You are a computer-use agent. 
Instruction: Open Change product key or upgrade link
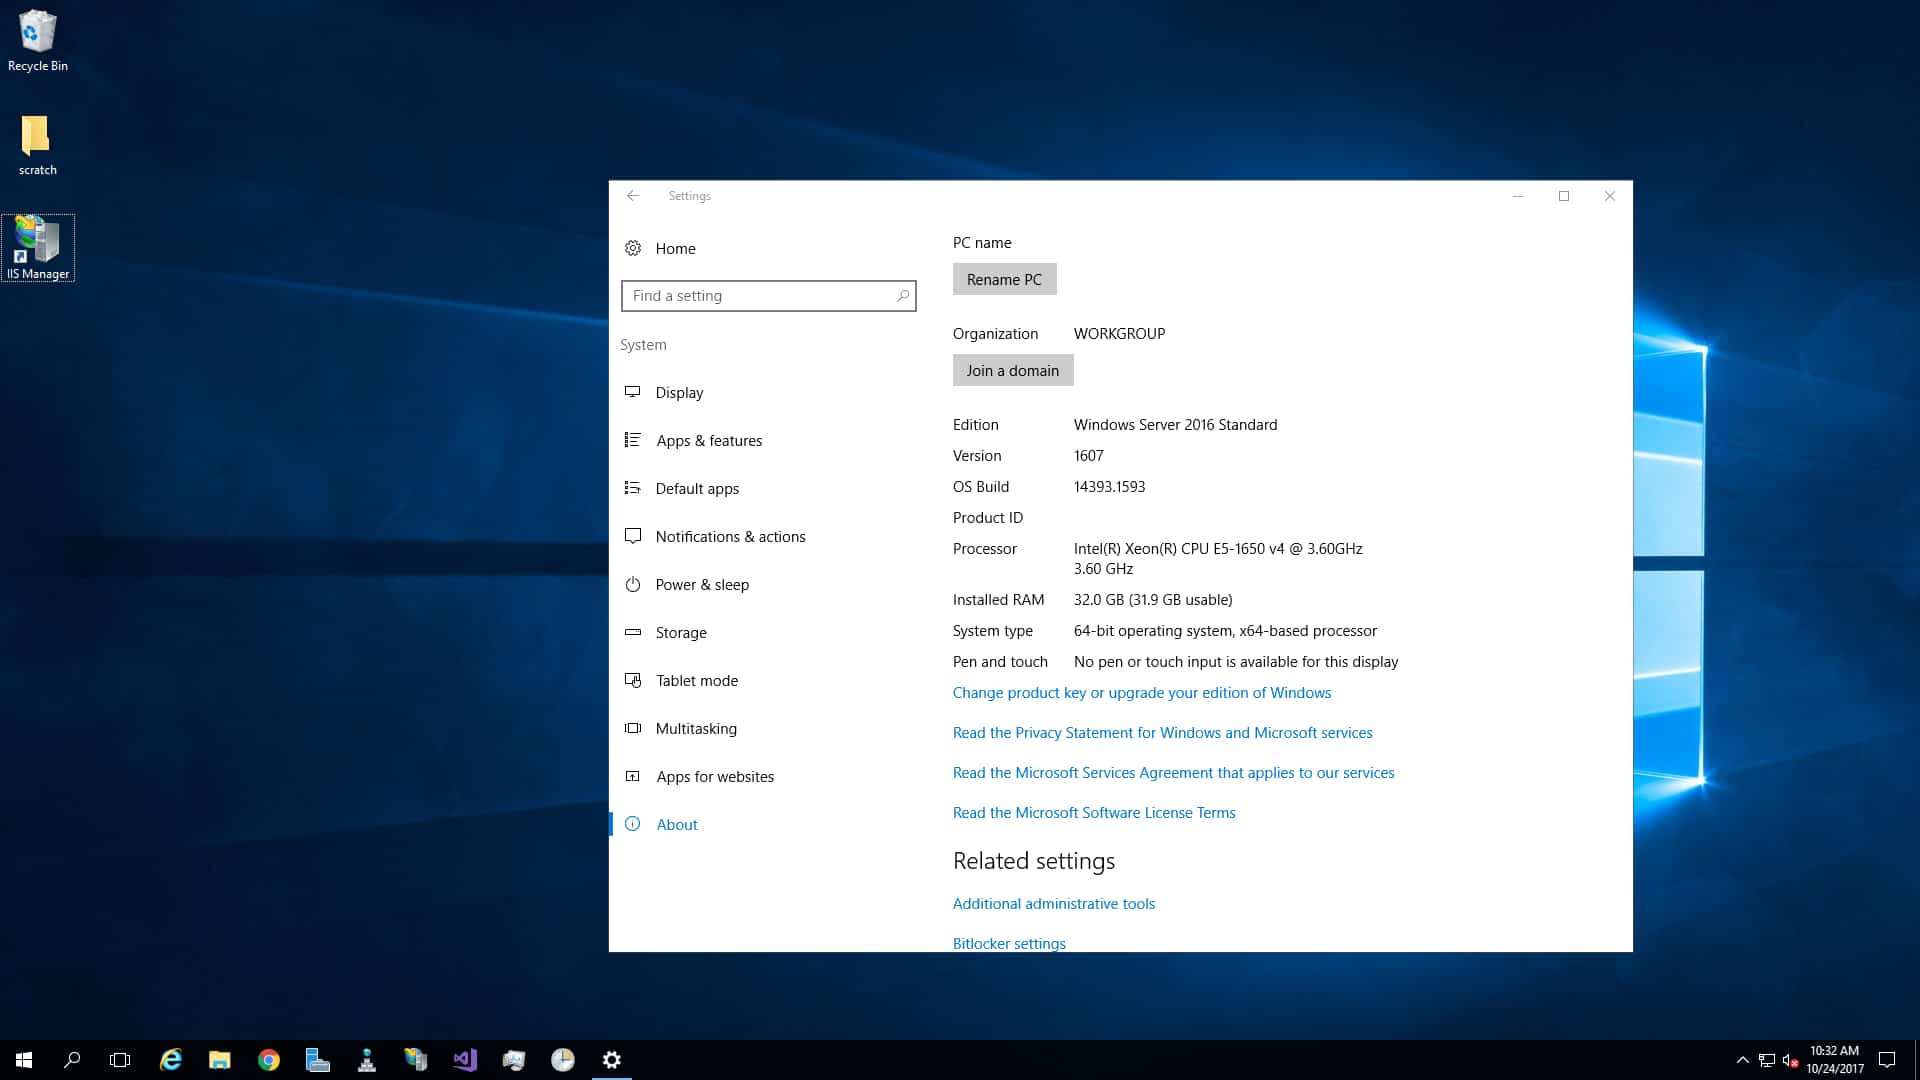tap(1141, 692)
